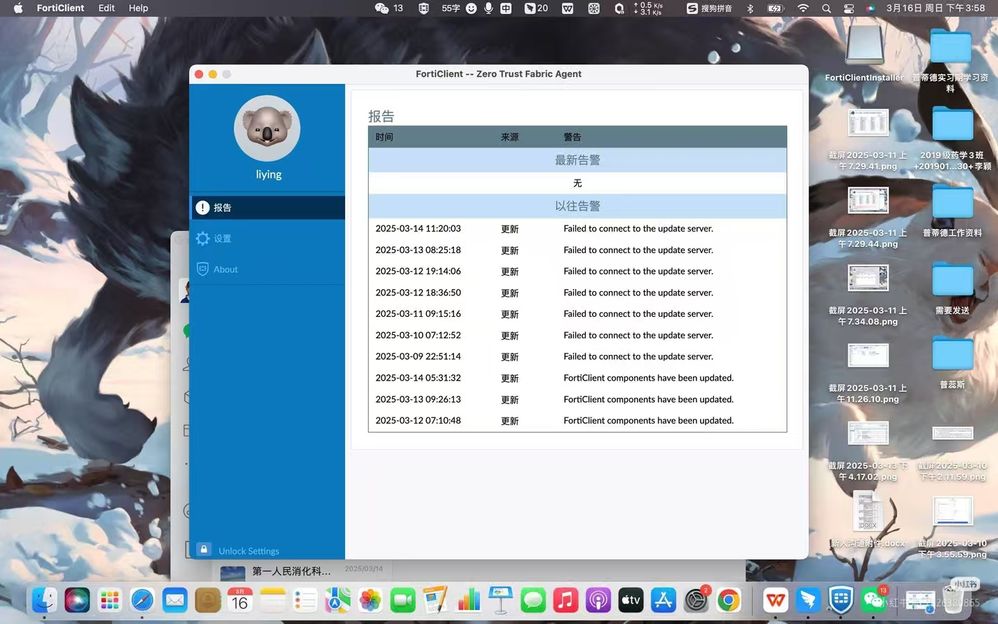
Task: Click Unlock Settings at the sidebar bottom
Action: click(248, 550)
